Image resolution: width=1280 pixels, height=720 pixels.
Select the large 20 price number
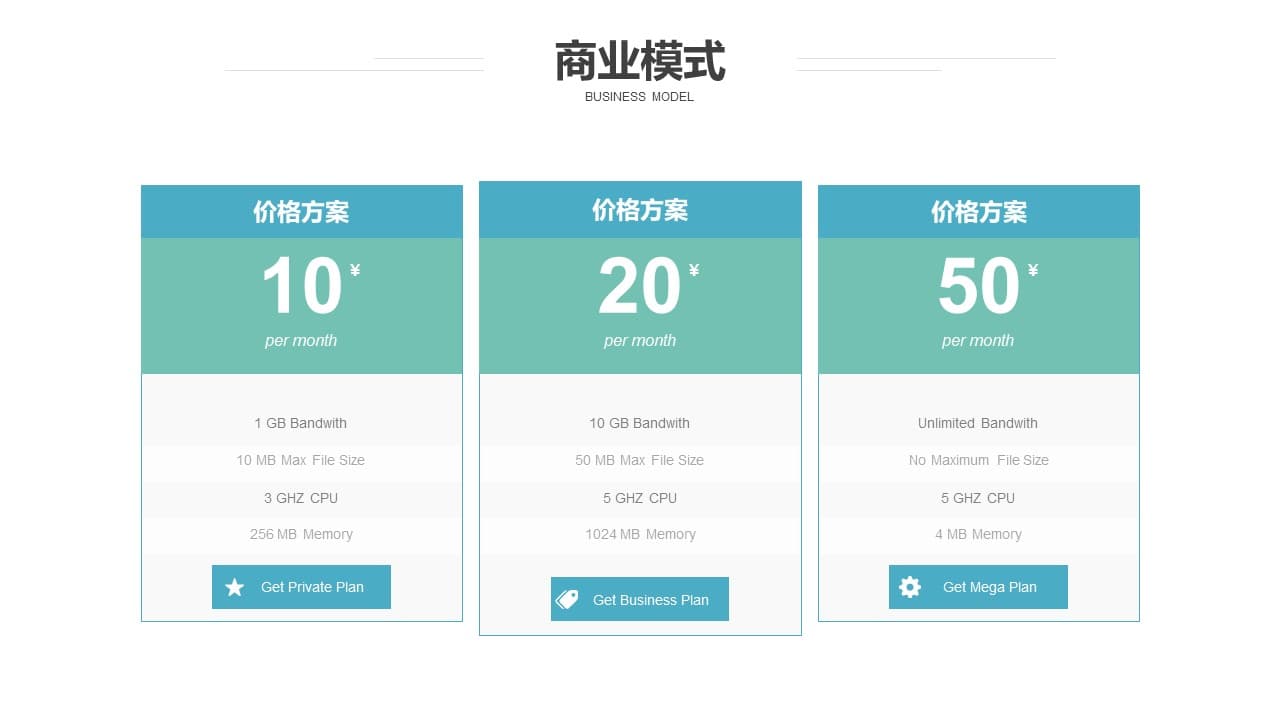pyautogui.click(x=639, y=287)
